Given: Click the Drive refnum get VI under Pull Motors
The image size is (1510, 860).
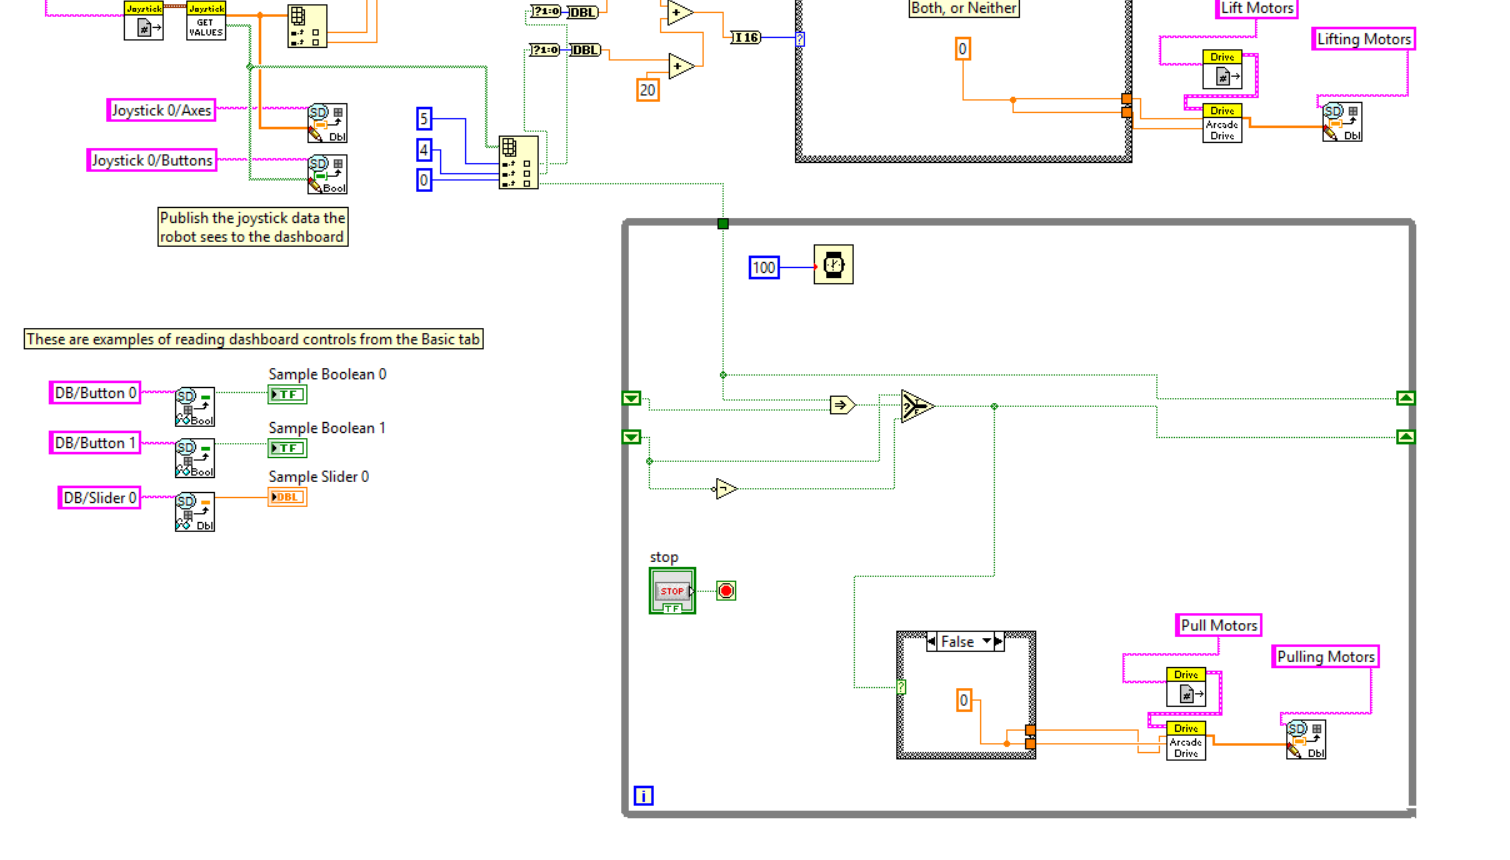Looking at the screenshot, I should [x=1186, y=687].
